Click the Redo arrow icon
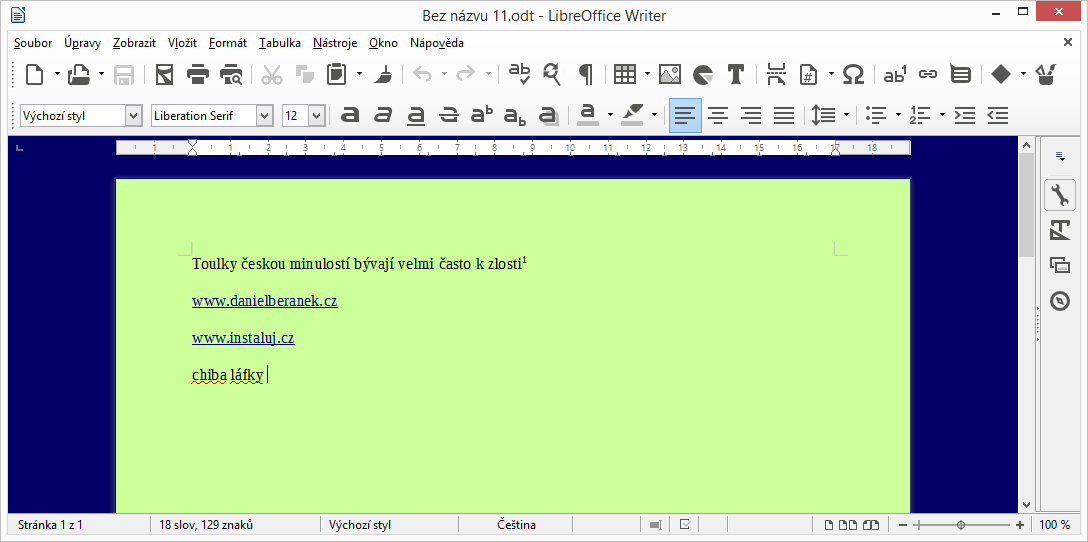1088x542 pixels. click(466, 74)
